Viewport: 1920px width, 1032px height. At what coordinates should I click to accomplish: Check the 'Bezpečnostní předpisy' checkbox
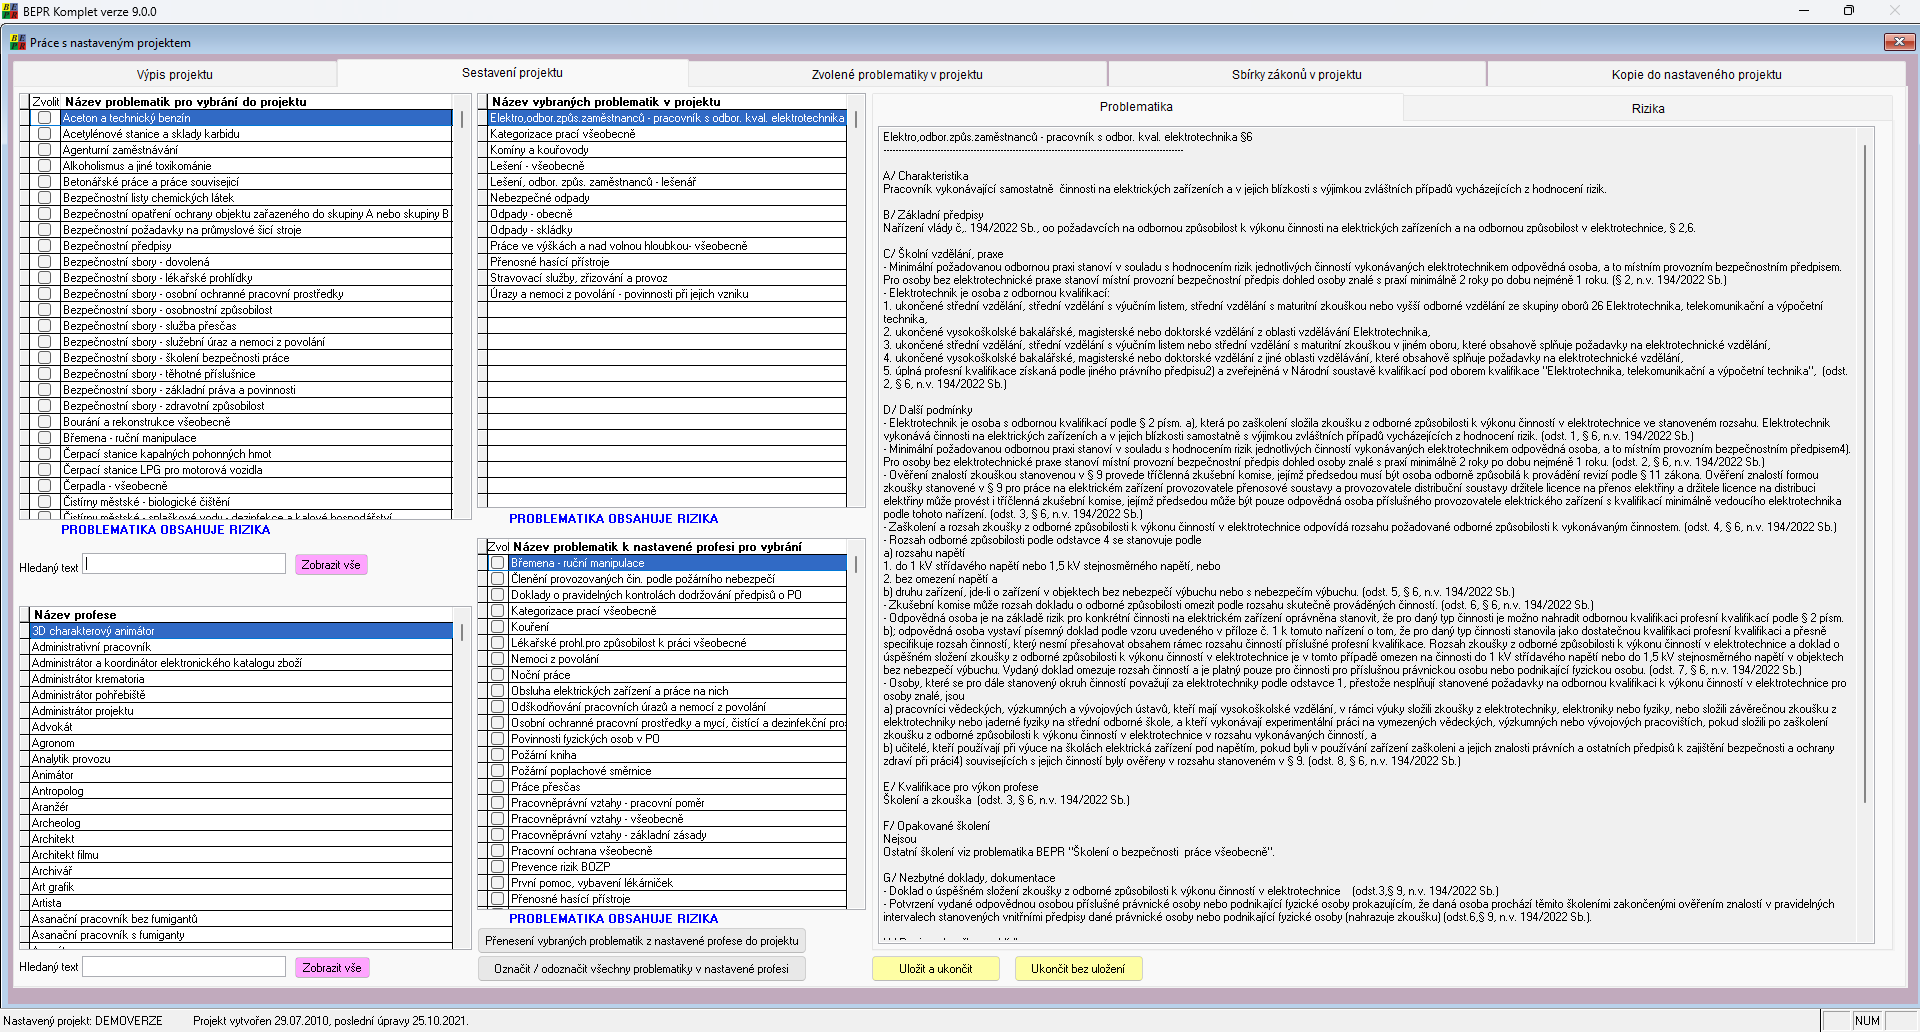(44, 246)
